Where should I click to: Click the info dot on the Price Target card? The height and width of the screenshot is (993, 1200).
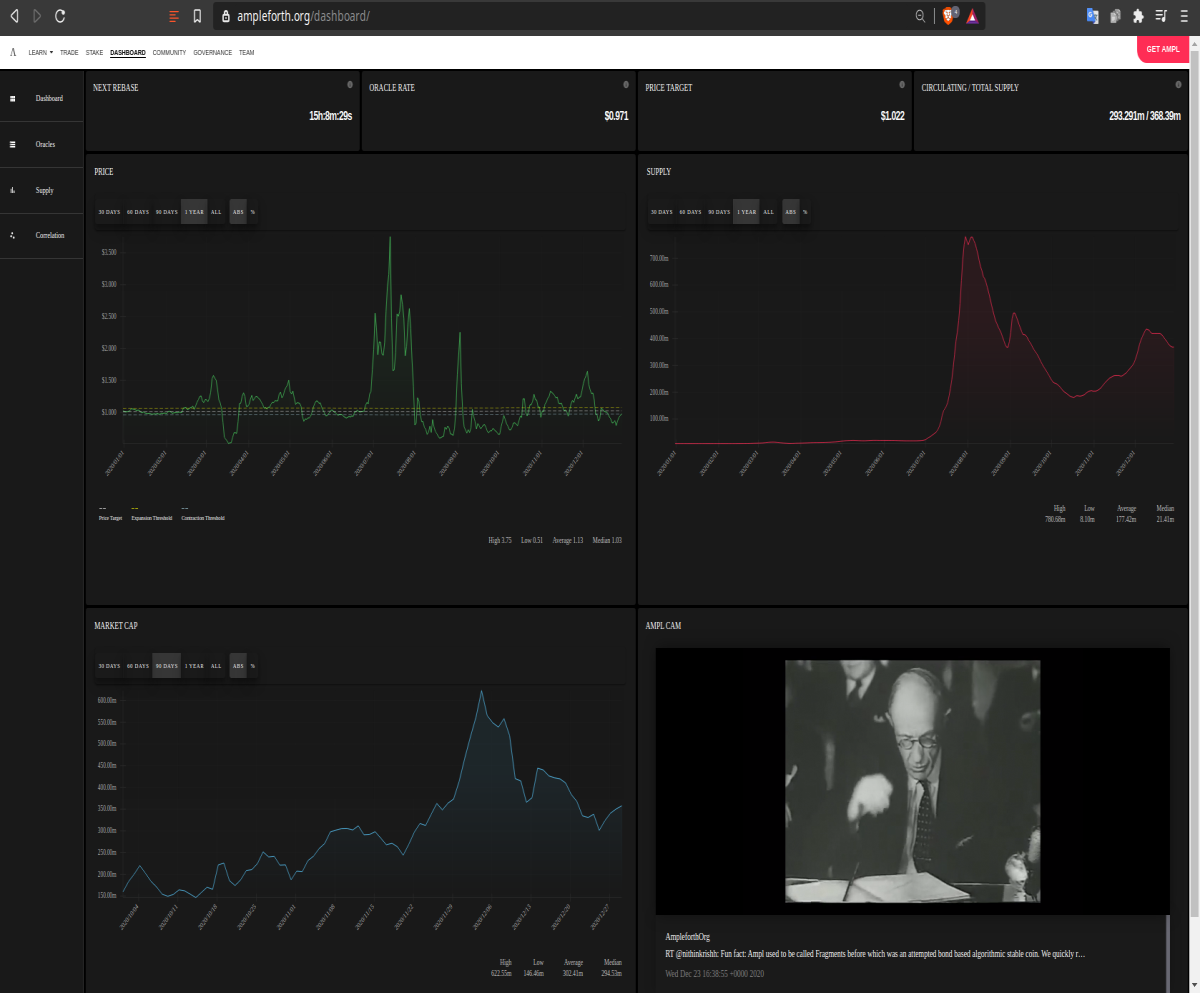(x=902, y=85)
